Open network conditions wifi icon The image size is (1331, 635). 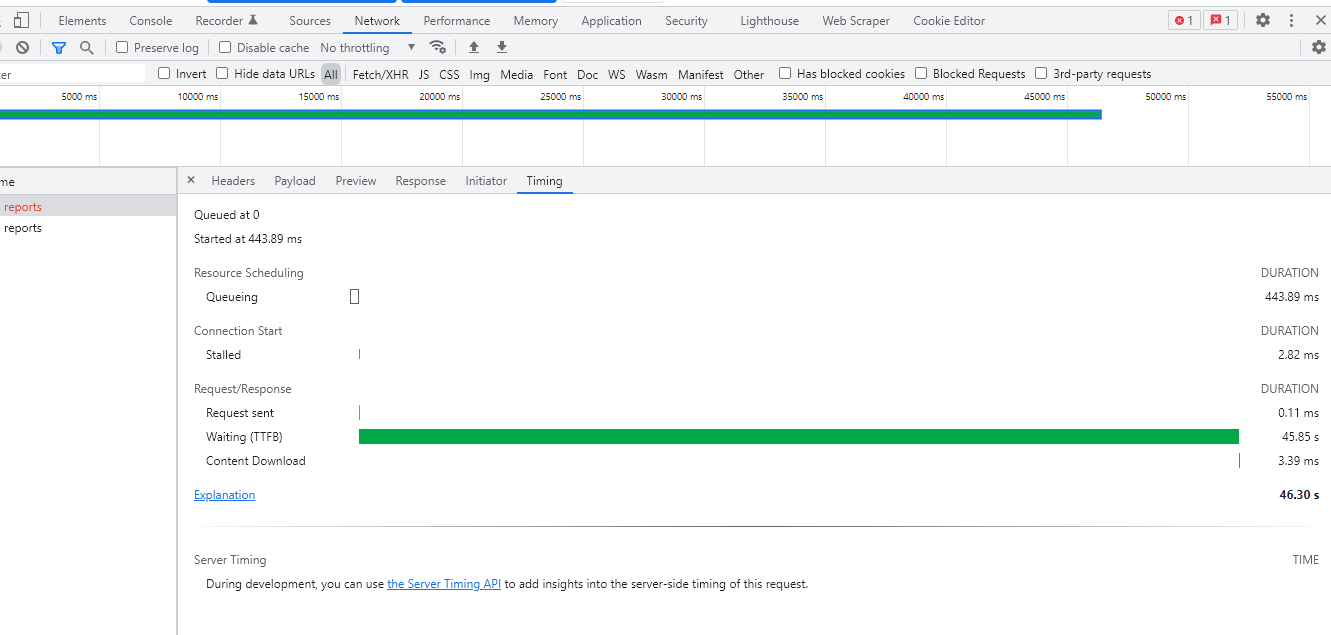tap(437, 47)
